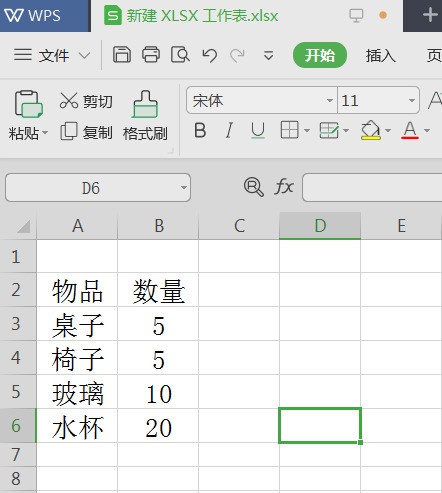Toggle bold formatting
Screen dimensions: 442x493
200,130
